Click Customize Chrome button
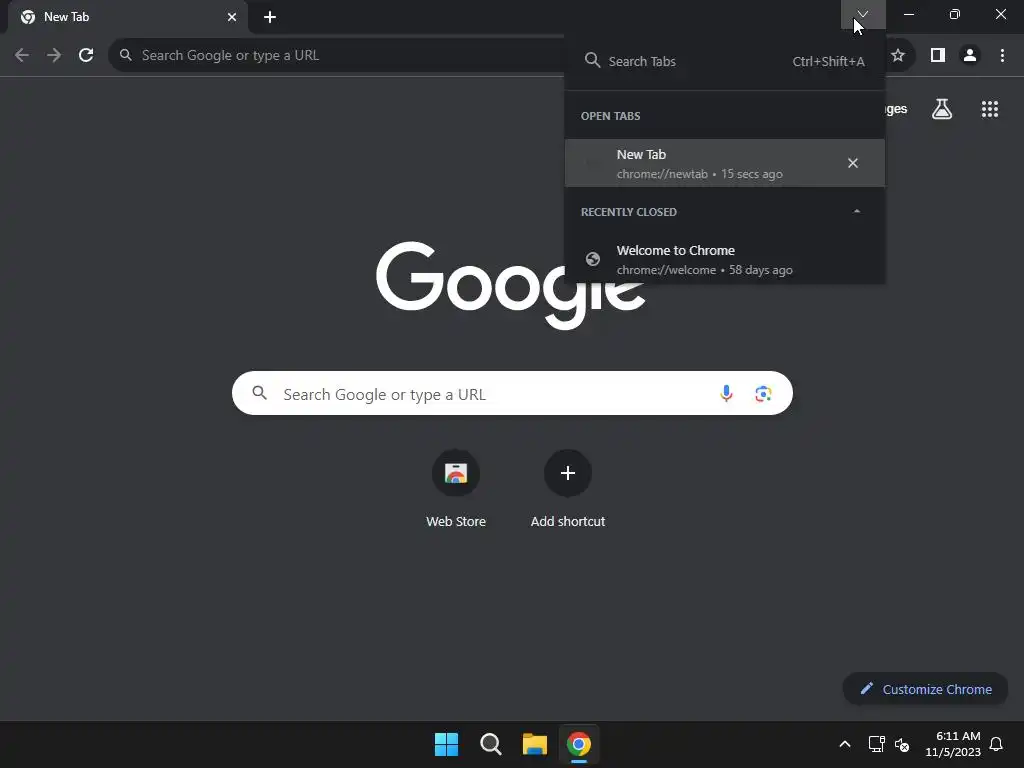 925,689
